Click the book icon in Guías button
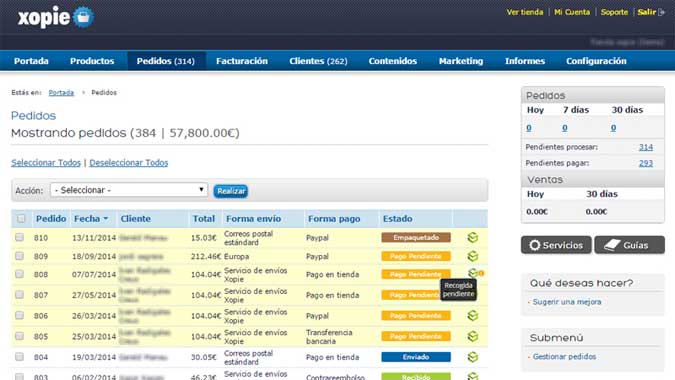This screenshot has width=675, height=380. (611, 245)
